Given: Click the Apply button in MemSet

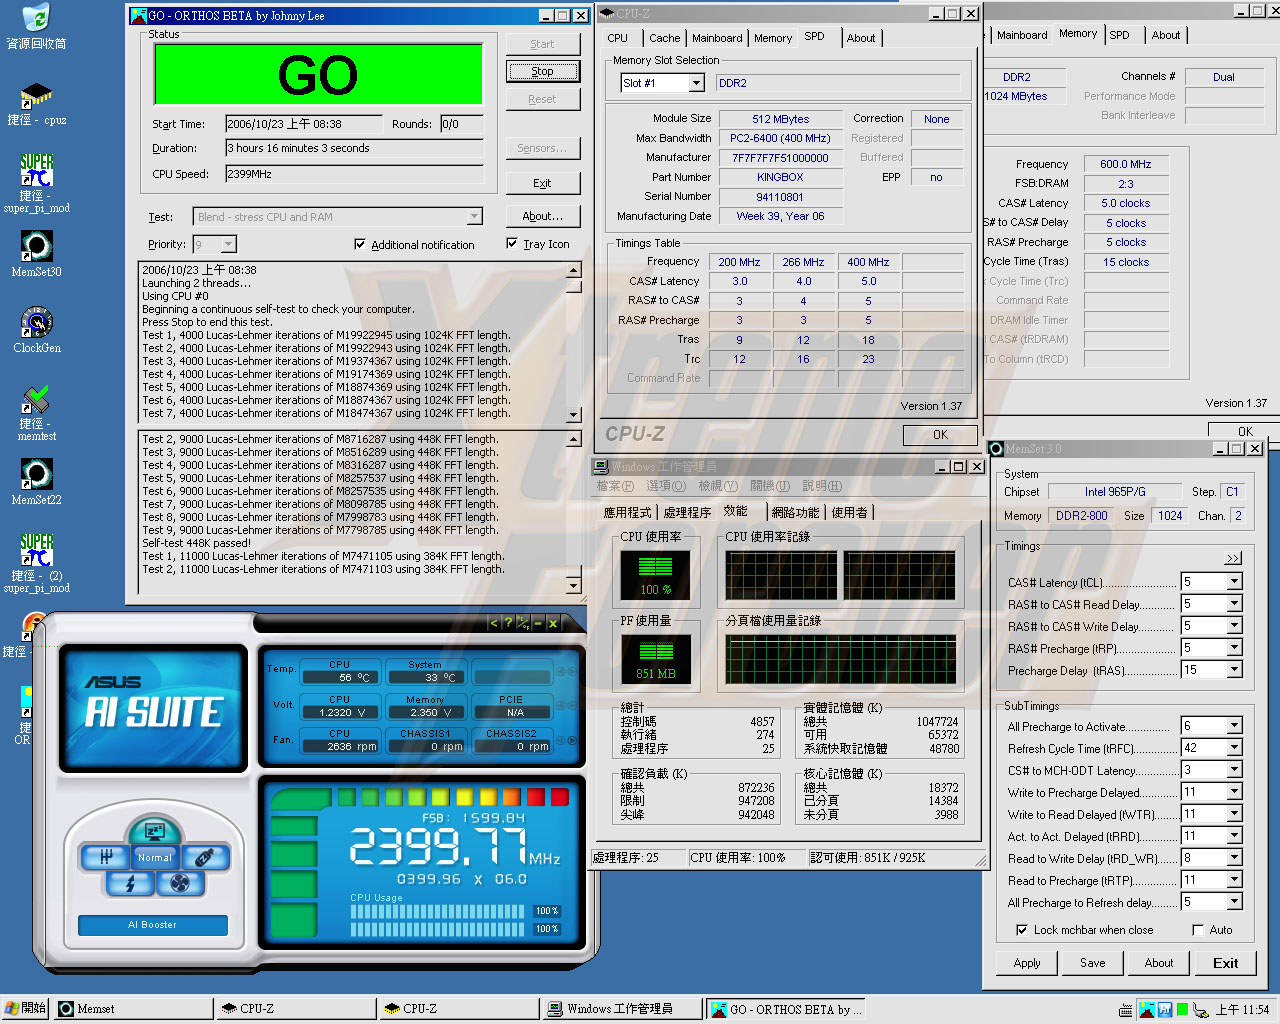Looking at the screenshot, I should click(1027, 963).
